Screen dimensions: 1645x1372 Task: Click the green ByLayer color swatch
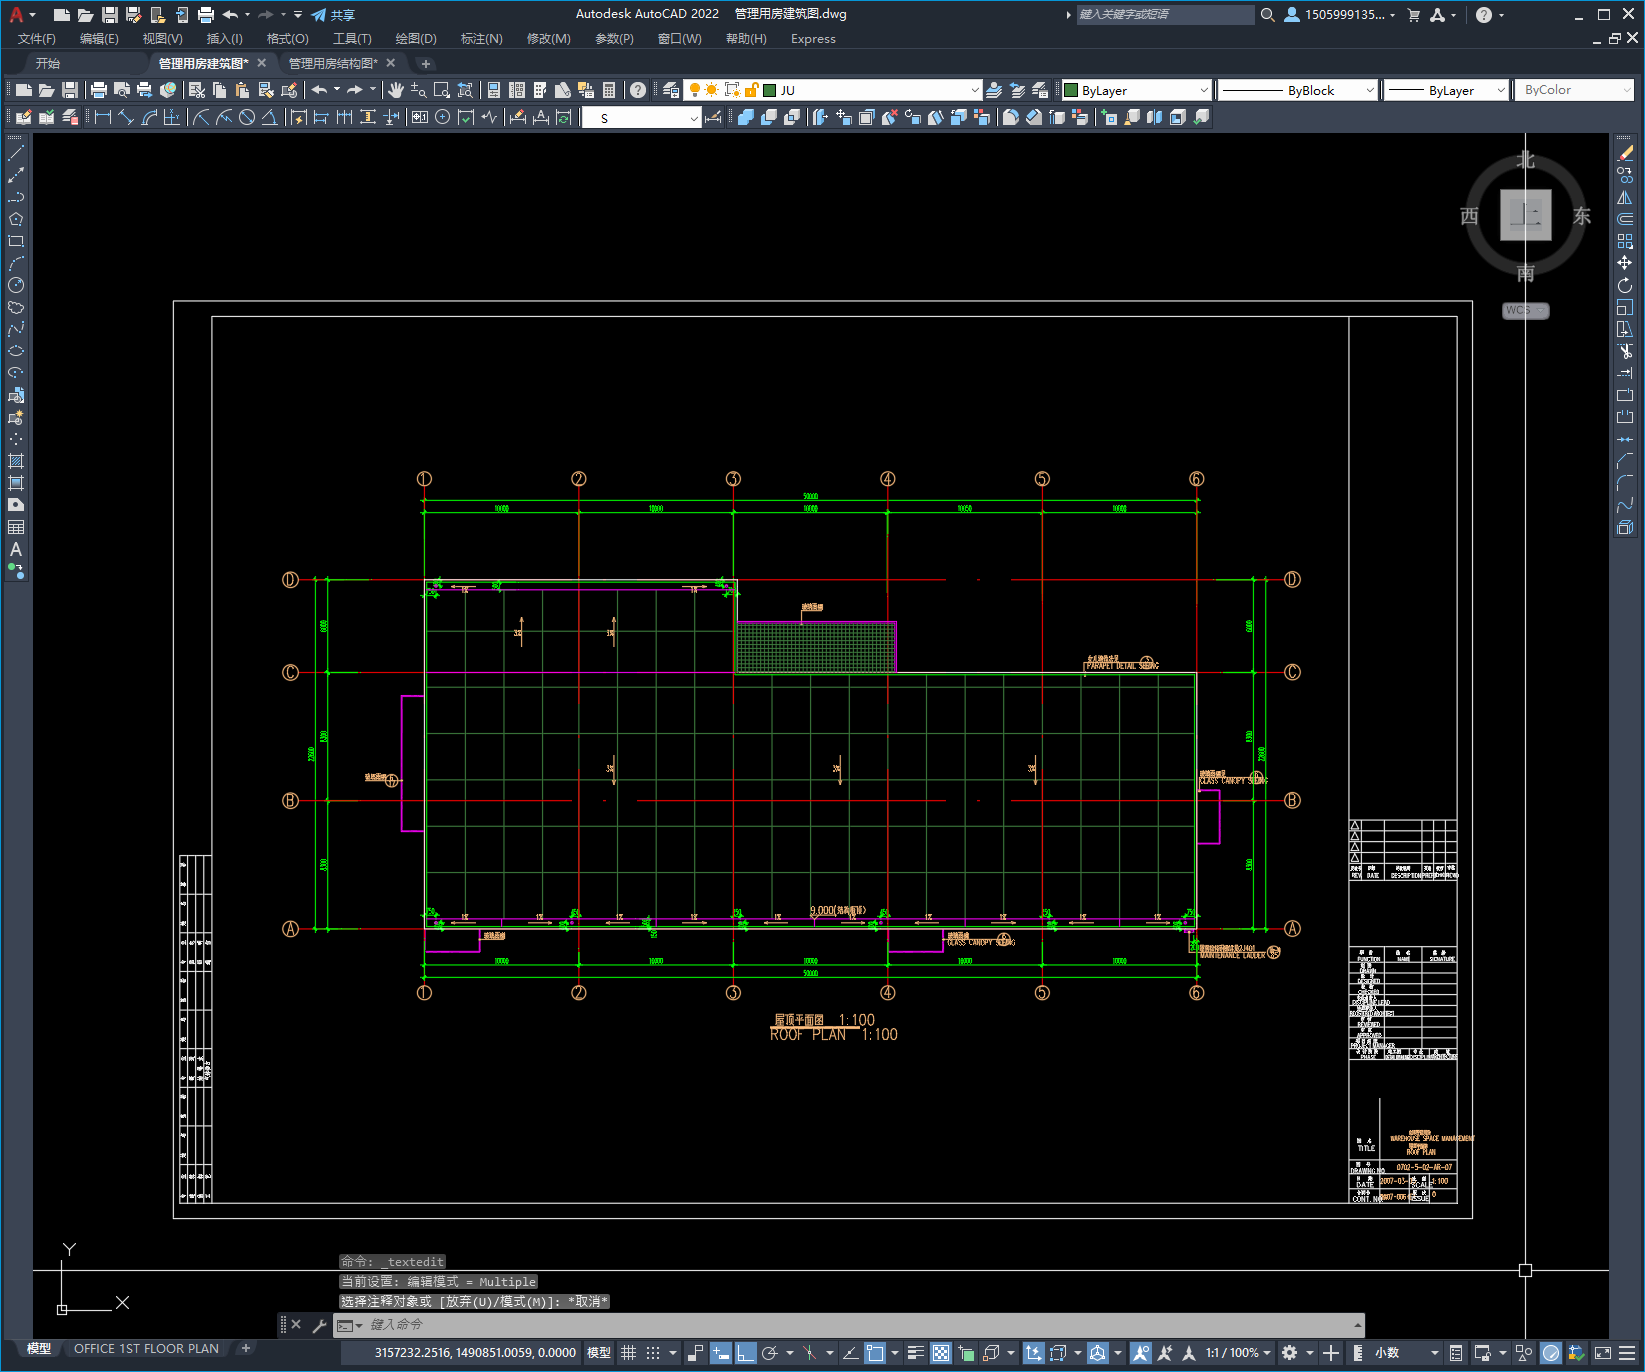click(x=1071, y=90)
